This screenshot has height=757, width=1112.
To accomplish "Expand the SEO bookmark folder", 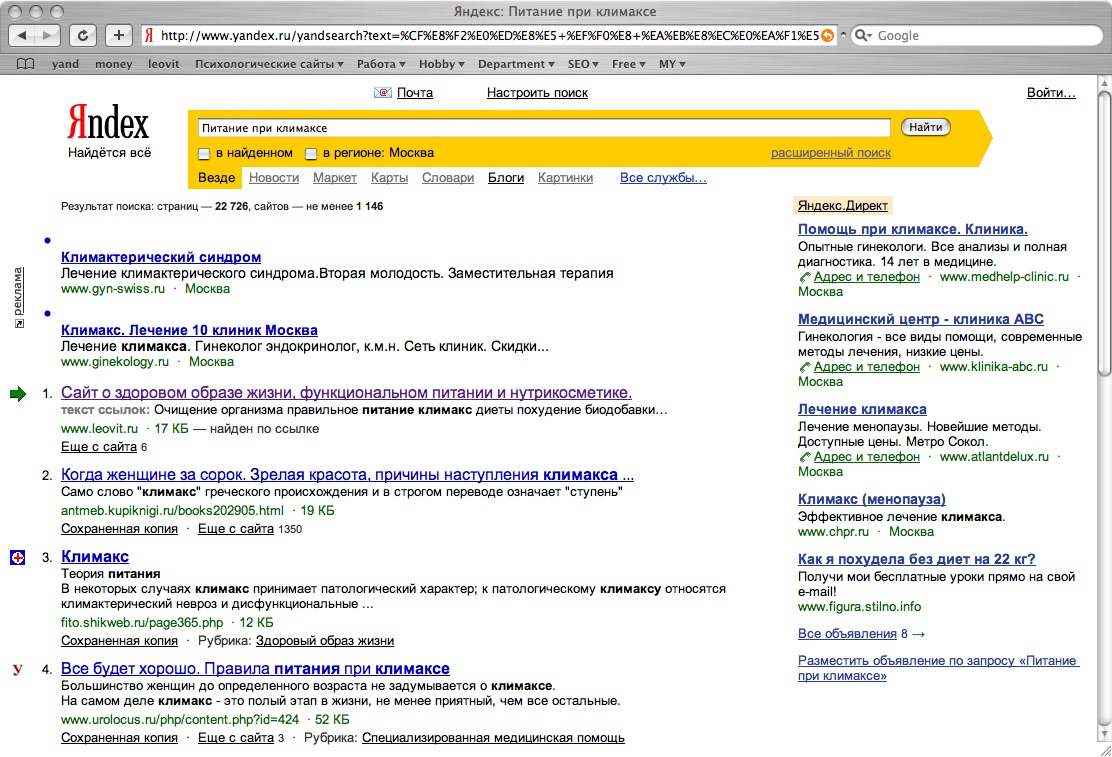I will click(x=583, y=64).
